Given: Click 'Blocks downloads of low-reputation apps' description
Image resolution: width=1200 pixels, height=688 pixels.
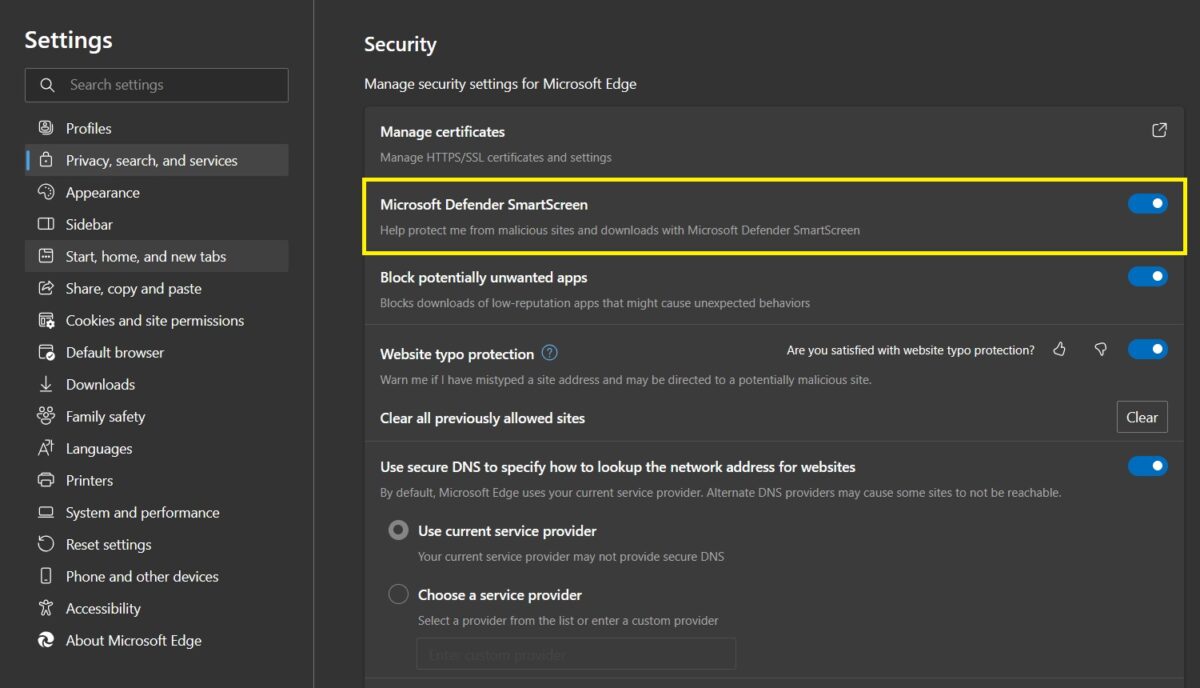Looking at the screenshot, I should point(595,302).
